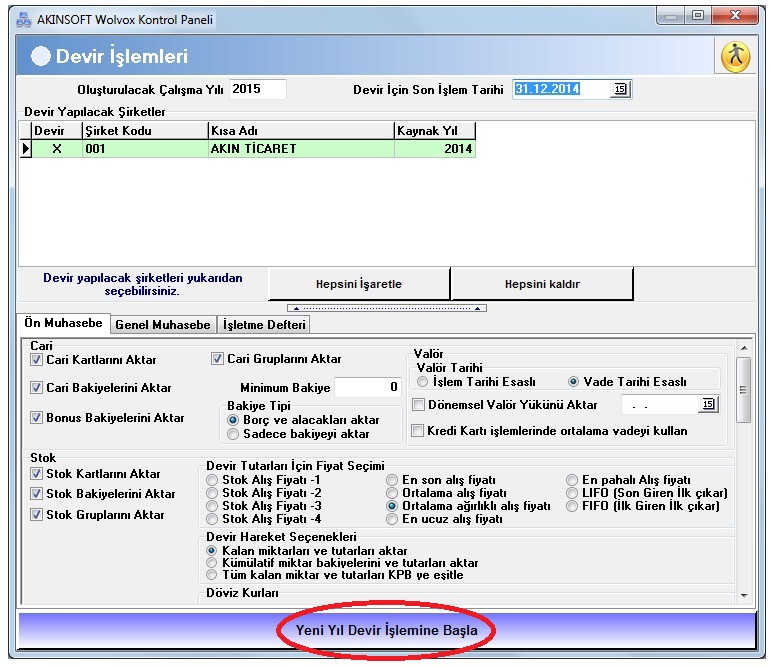The image size is (780, 668).
Task: Click the Kısa Adı column header
Action: [x=301, y=131]
